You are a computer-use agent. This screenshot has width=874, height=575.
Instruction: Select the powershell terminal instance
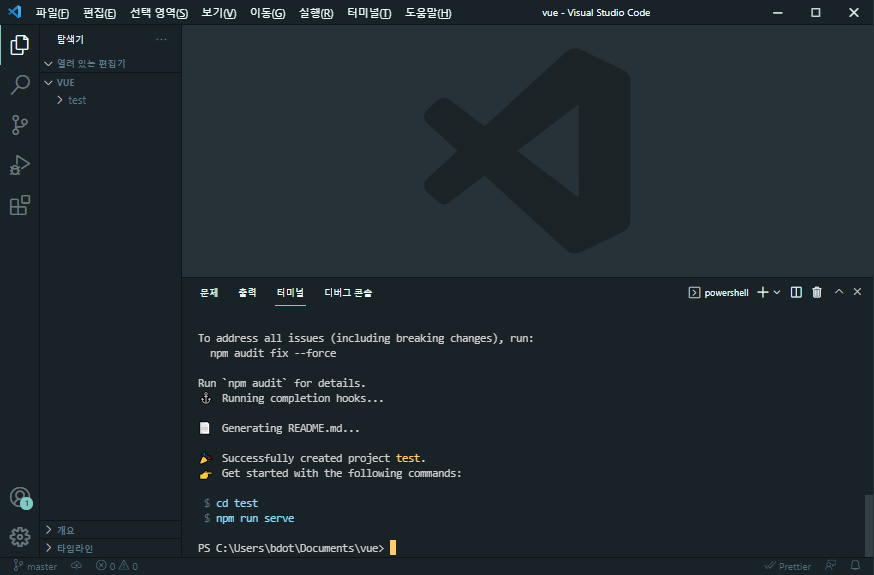tap(718, 293)
